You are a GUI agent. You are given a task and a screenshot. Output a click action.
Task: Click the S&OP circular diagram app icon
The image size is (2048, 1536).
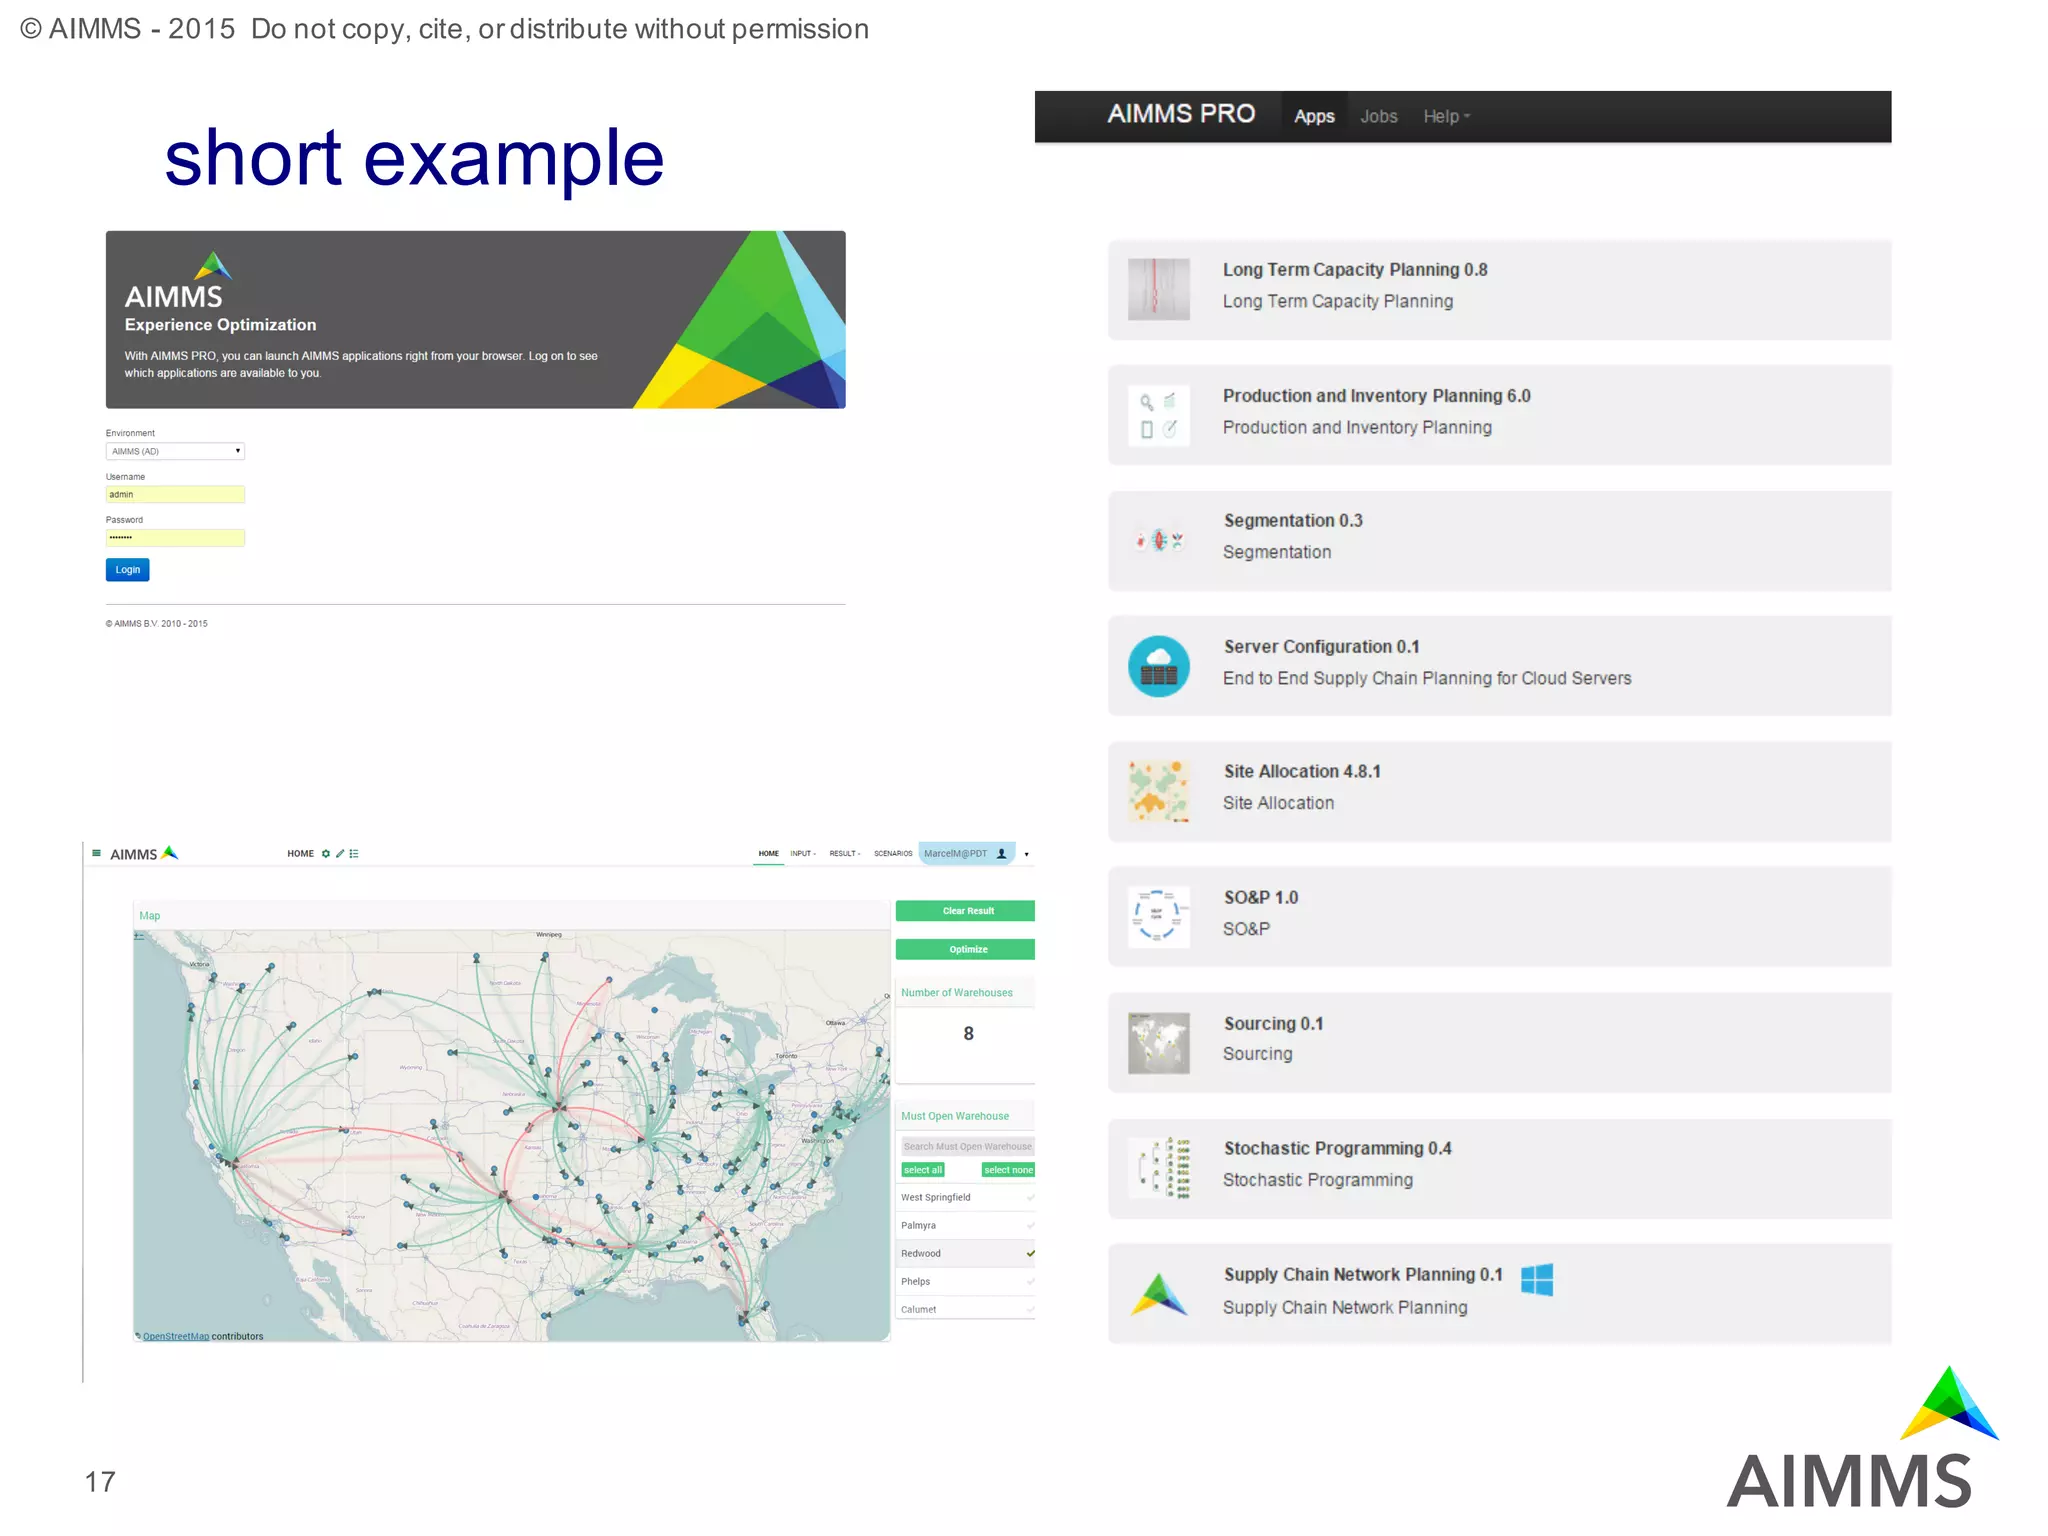click(x=1158, y=916)
